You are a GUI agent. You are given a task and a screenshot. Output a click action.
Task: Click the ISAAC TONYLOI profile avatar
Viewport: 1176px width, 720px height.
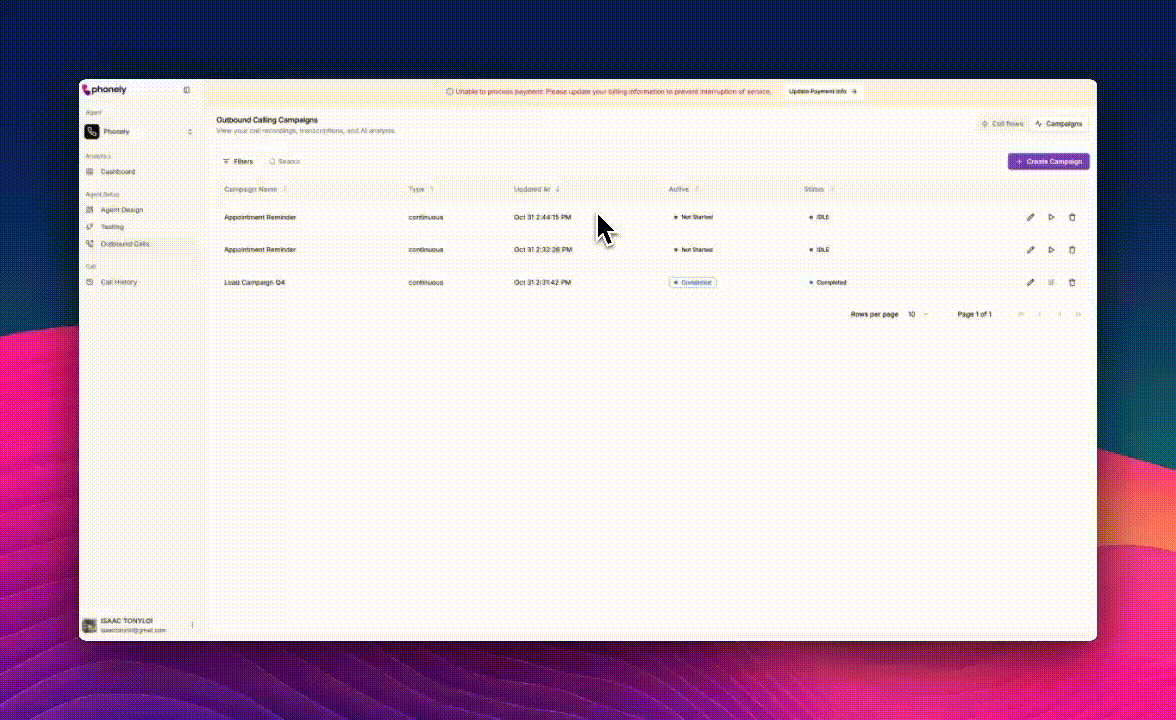(x=89, y=626)
